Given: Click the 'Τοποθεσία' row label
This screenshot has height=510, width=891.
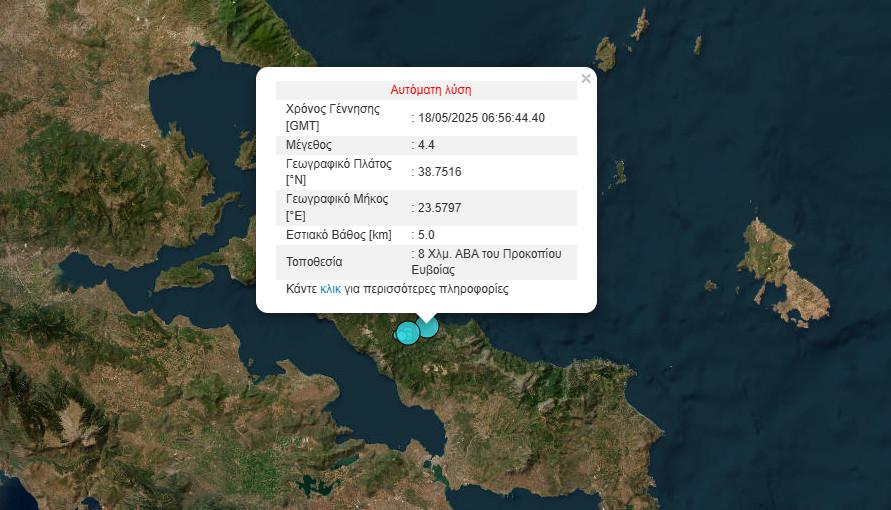Looking at the screenshot, I should tap(314, 262).
